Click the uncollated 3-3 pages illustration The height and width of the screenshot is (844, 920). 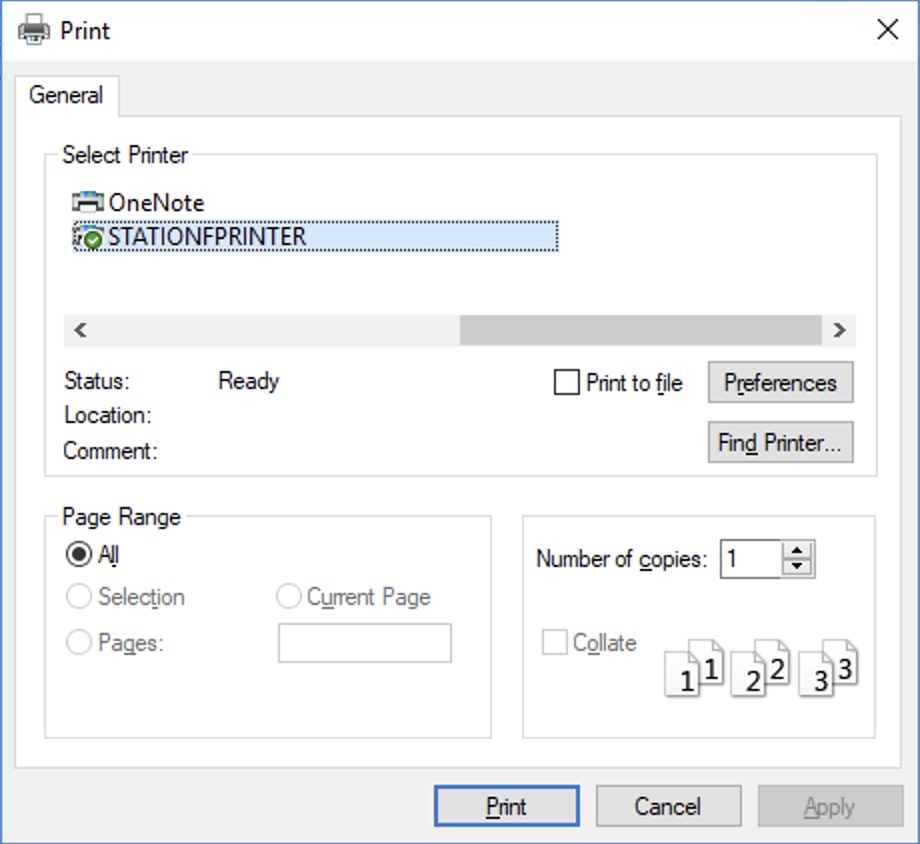(x=828, y=668)
